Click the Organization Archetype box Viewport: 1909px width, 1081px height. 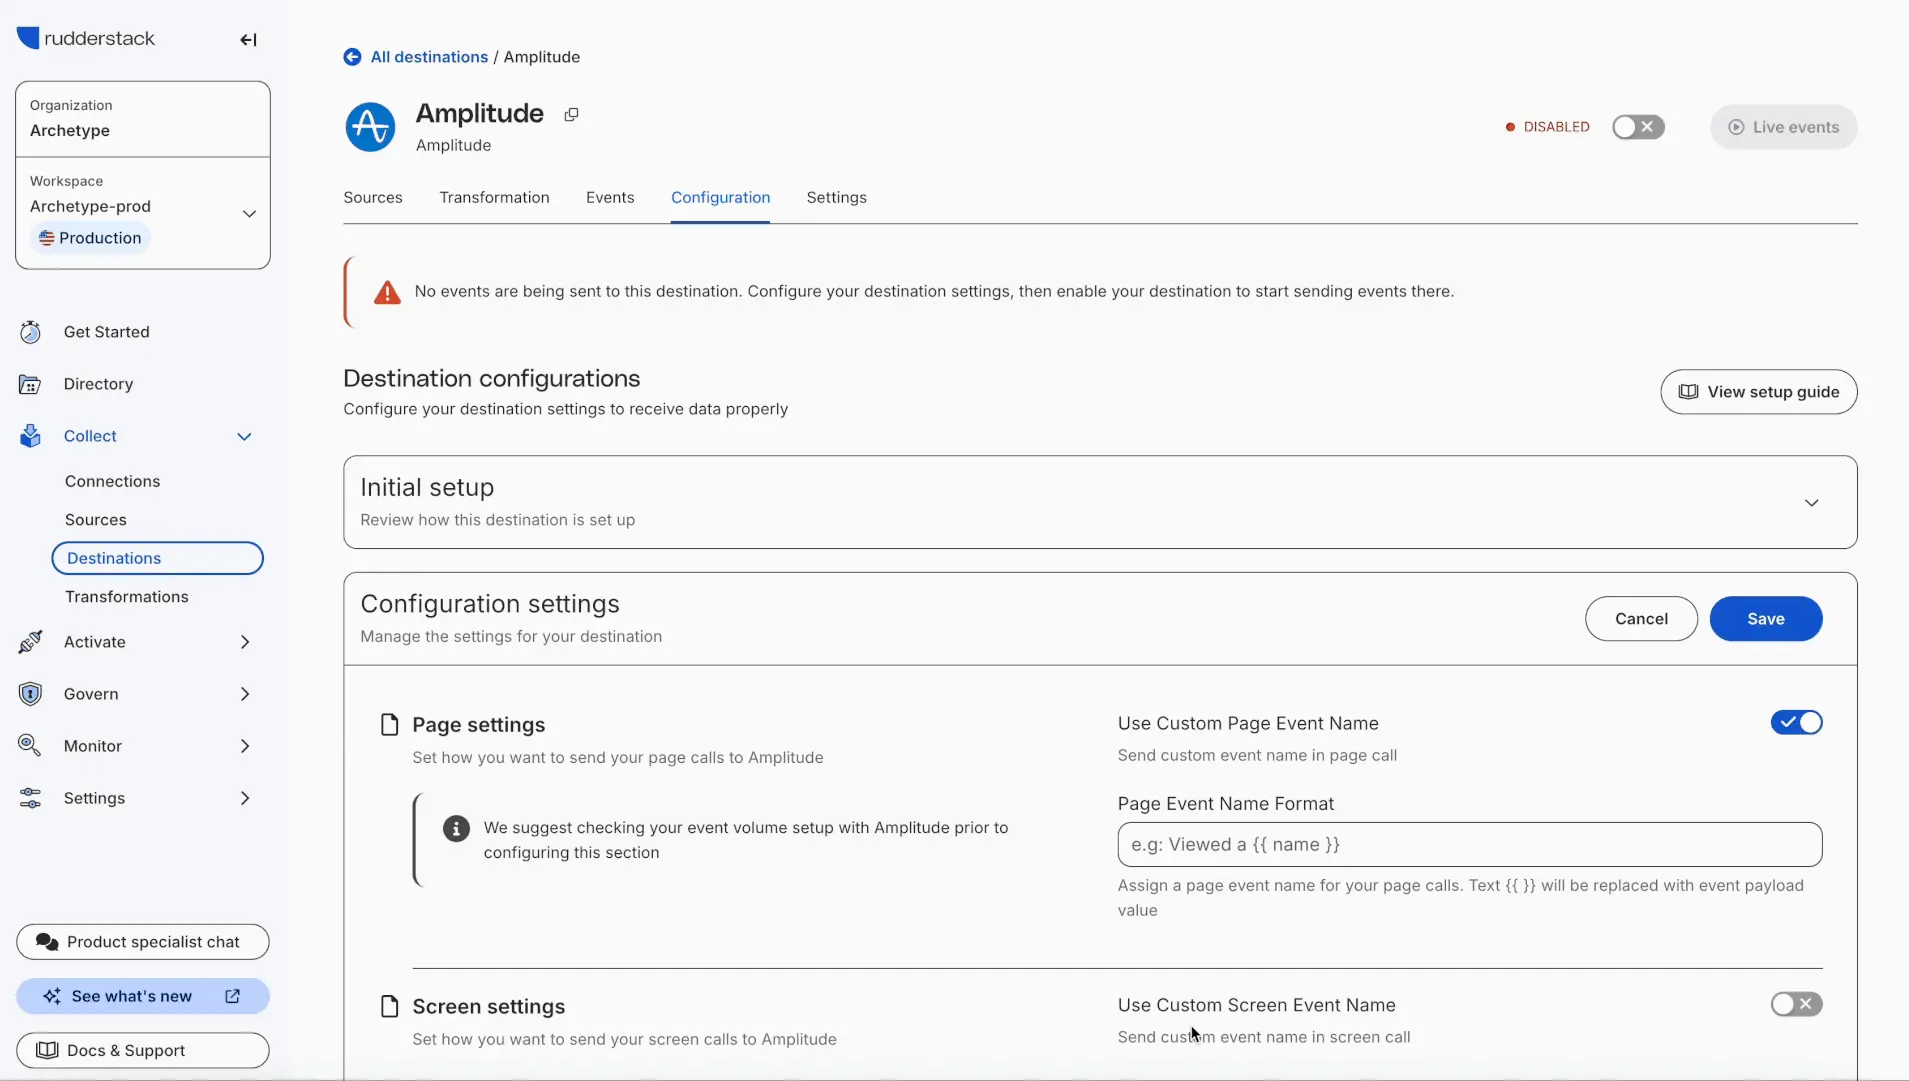[x=143, y=119]
